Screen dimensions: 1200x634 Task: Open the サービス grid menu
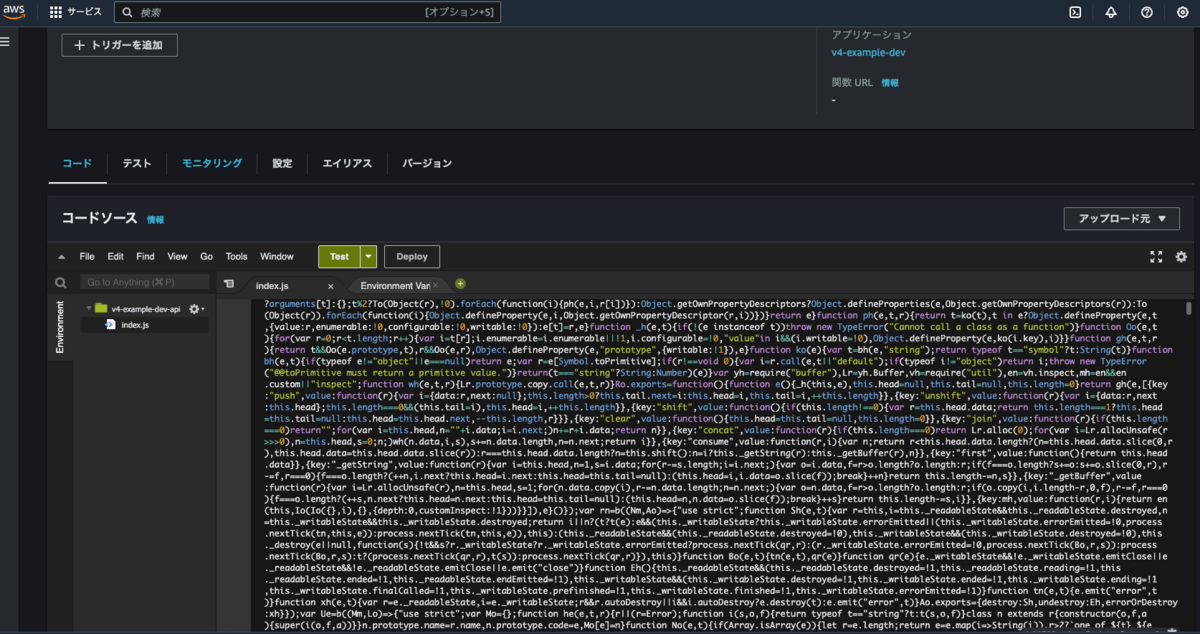click(x=75, y=13)
